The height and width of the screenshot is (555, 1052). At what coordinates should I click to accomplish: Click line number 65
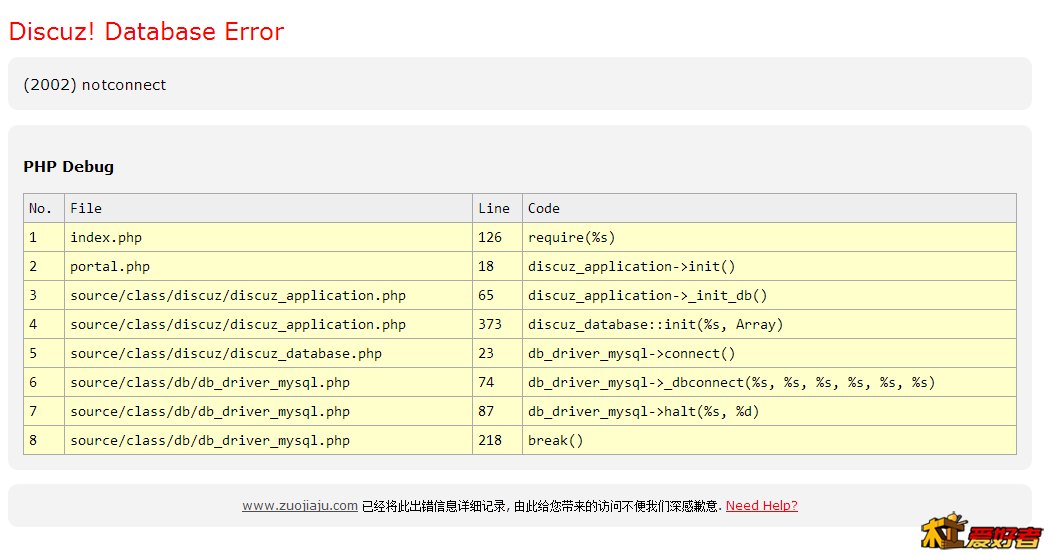[486, 296]
